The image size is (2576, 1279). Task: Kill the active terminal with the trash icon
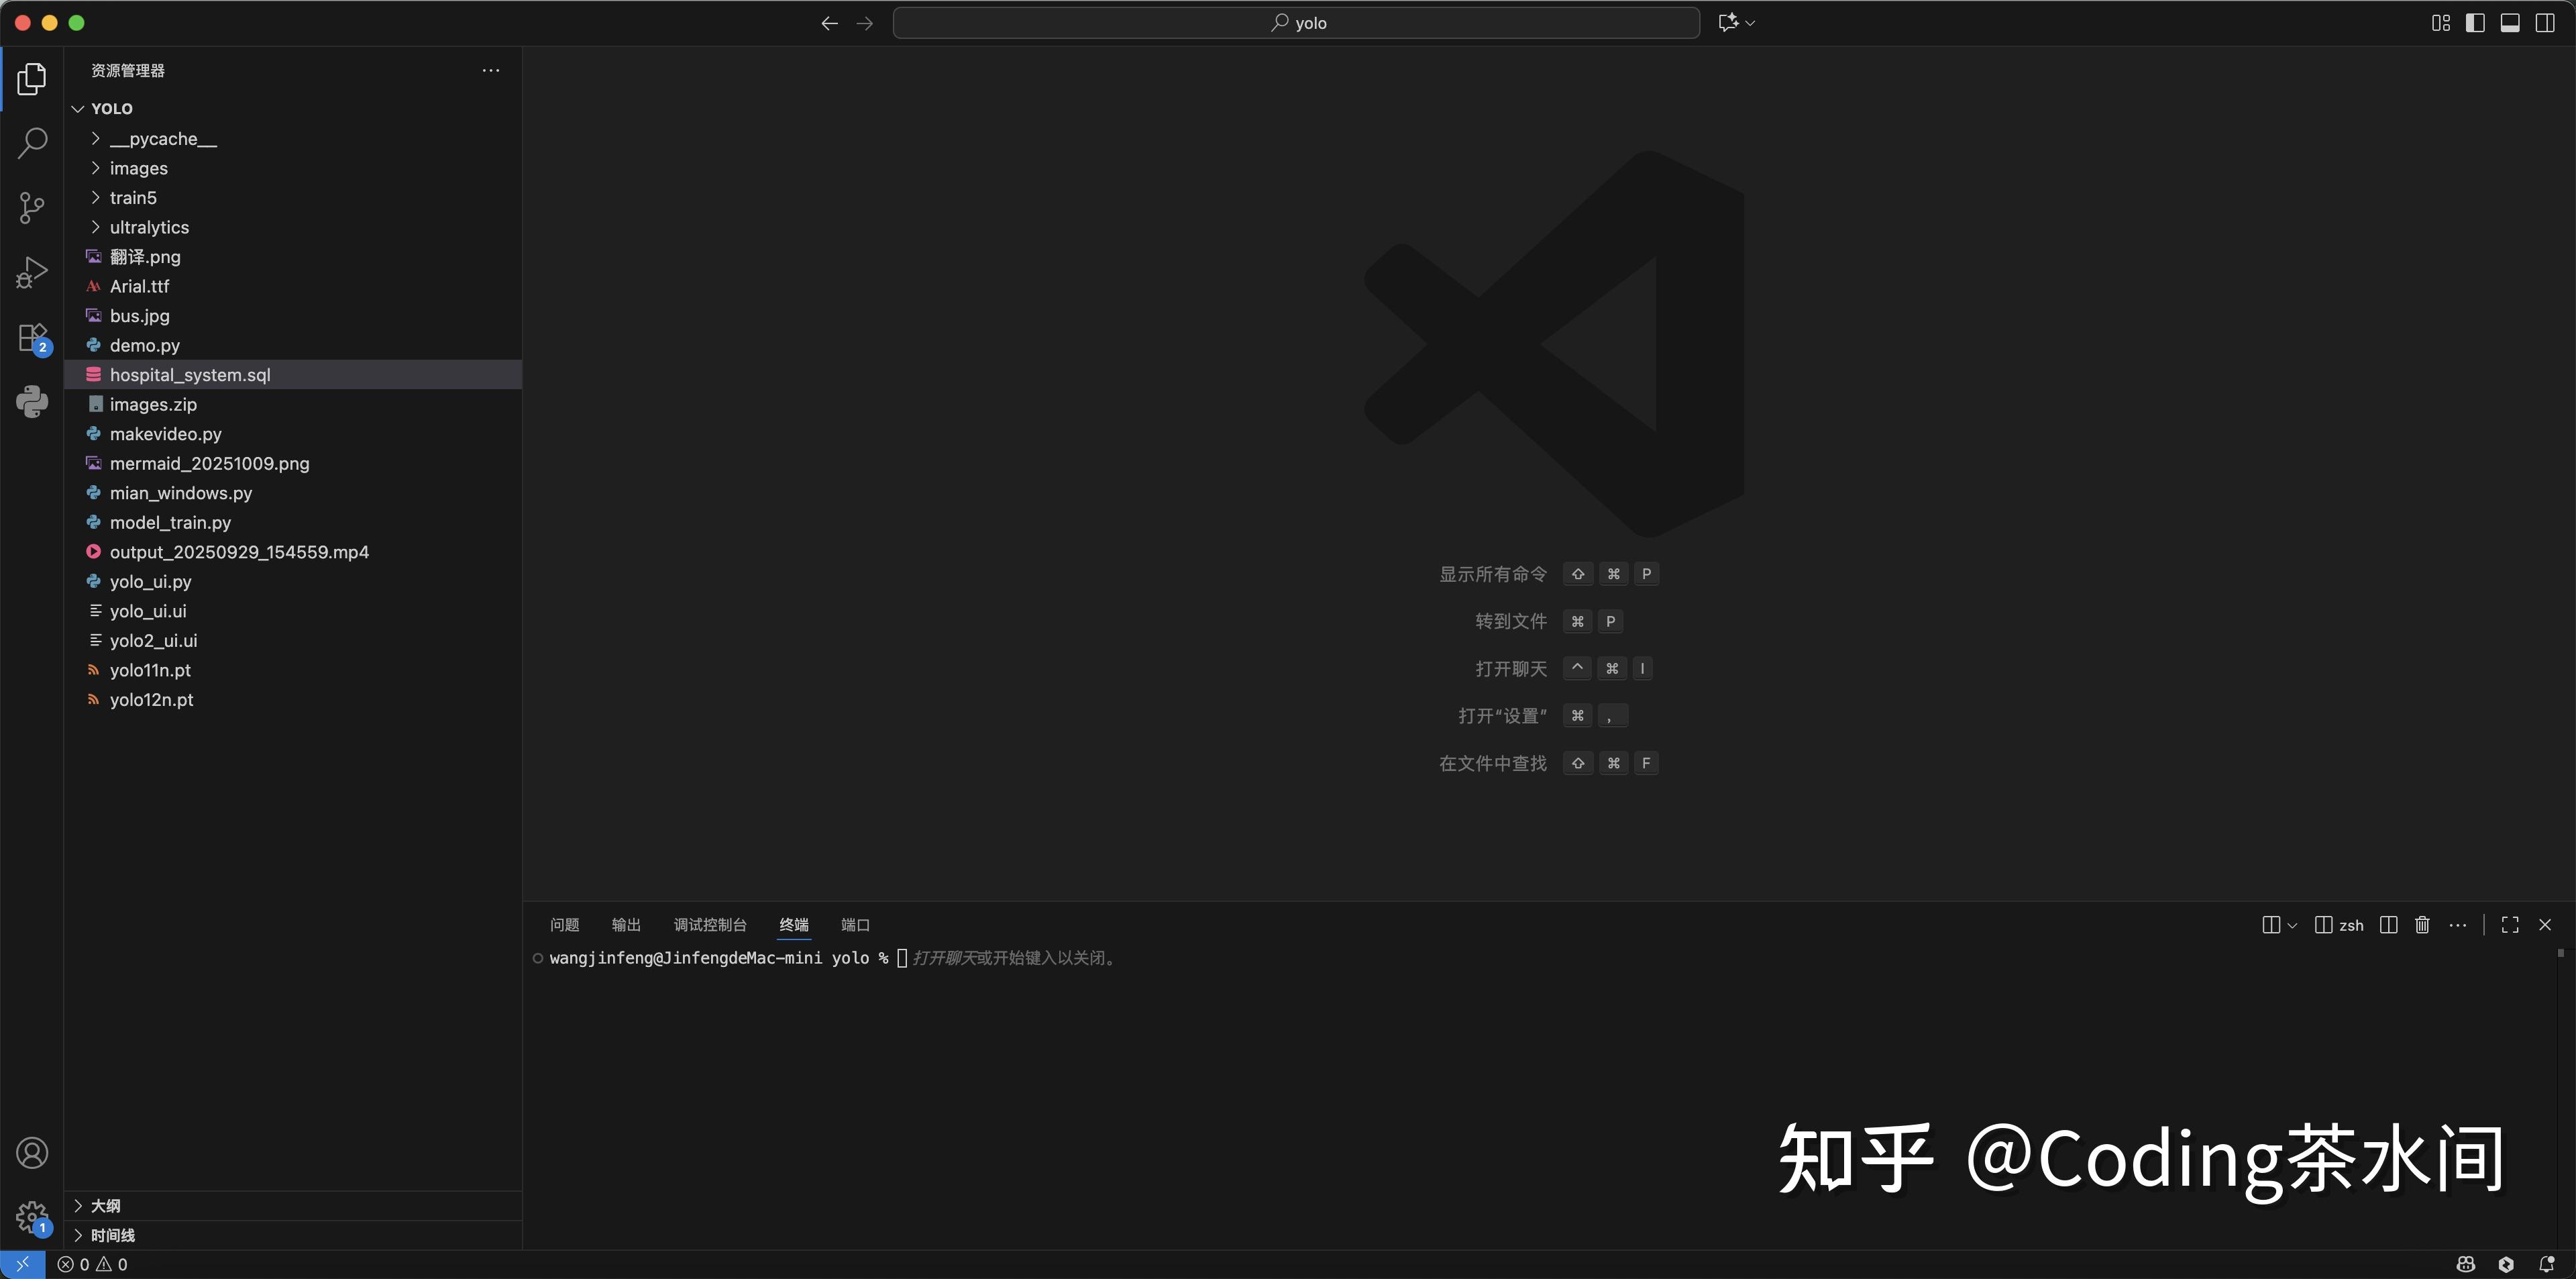(2421, 925)
